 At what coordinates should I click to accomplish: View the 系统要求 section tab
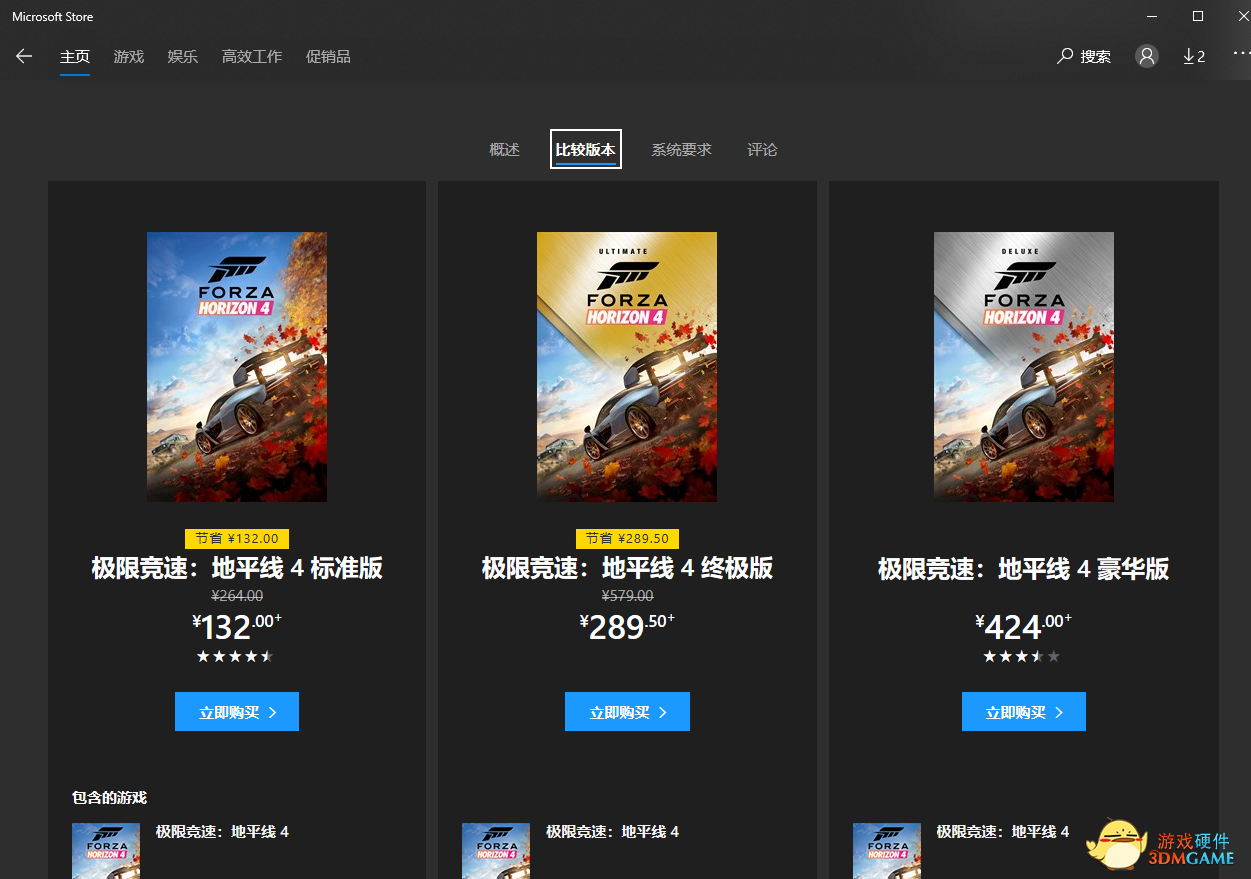(x=682, y=150)
